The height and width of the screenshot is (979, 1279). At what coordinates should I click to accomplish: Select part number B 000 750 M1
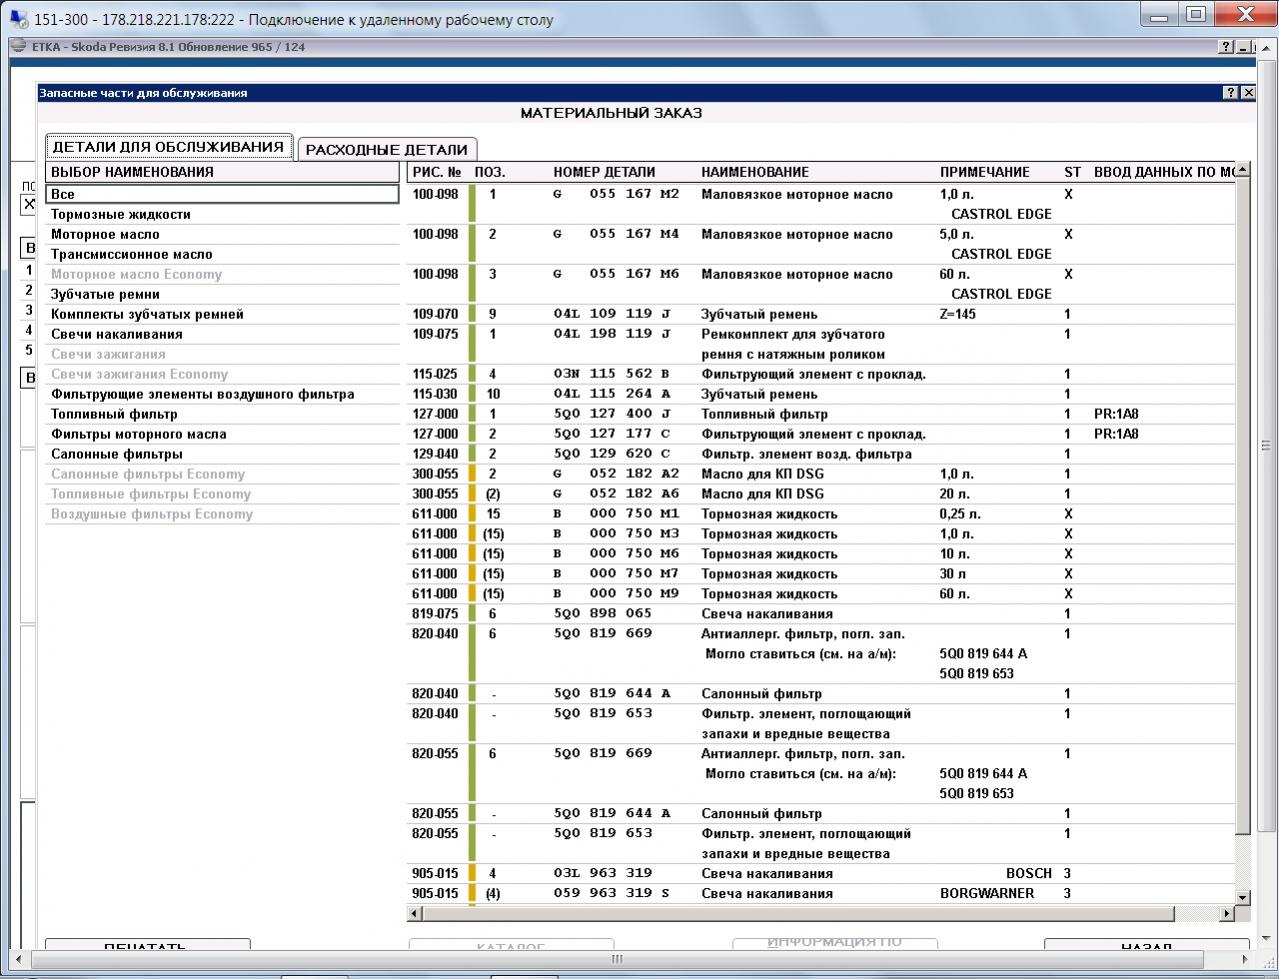pyautogui.click(x=616, y=514)
